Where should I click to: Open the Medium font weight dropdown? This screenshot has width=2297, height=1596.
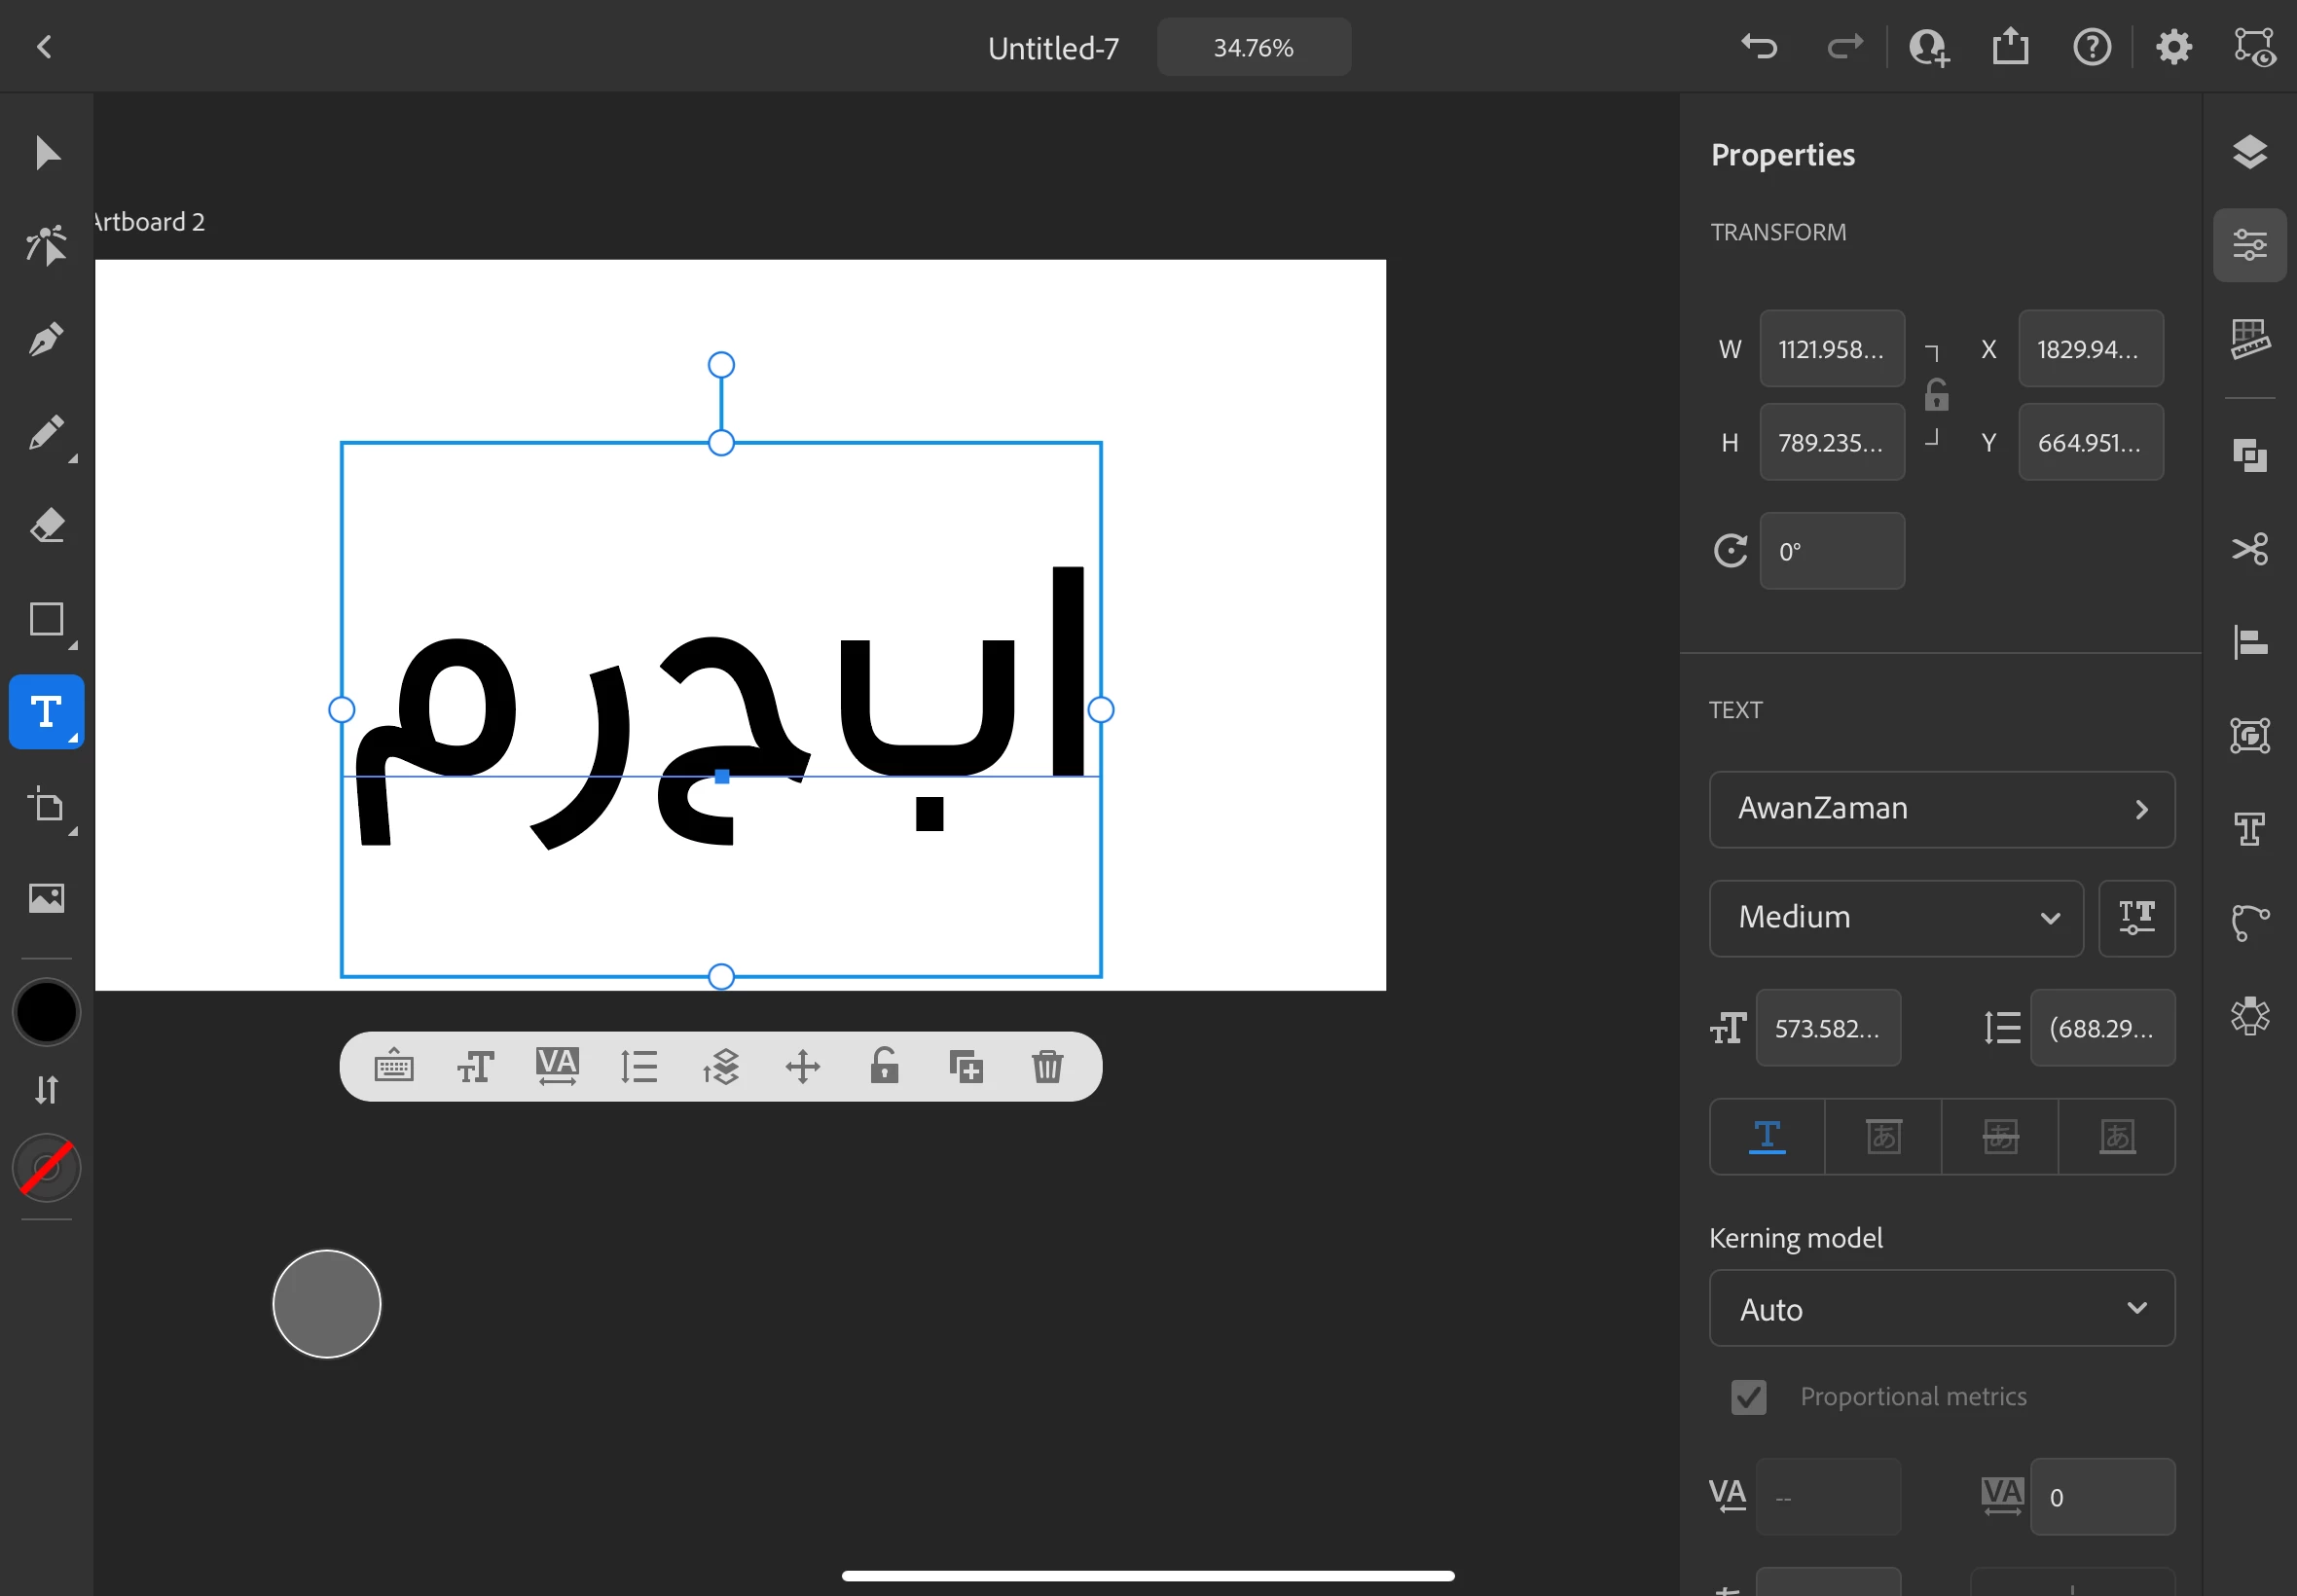[x=1895, y=918]
